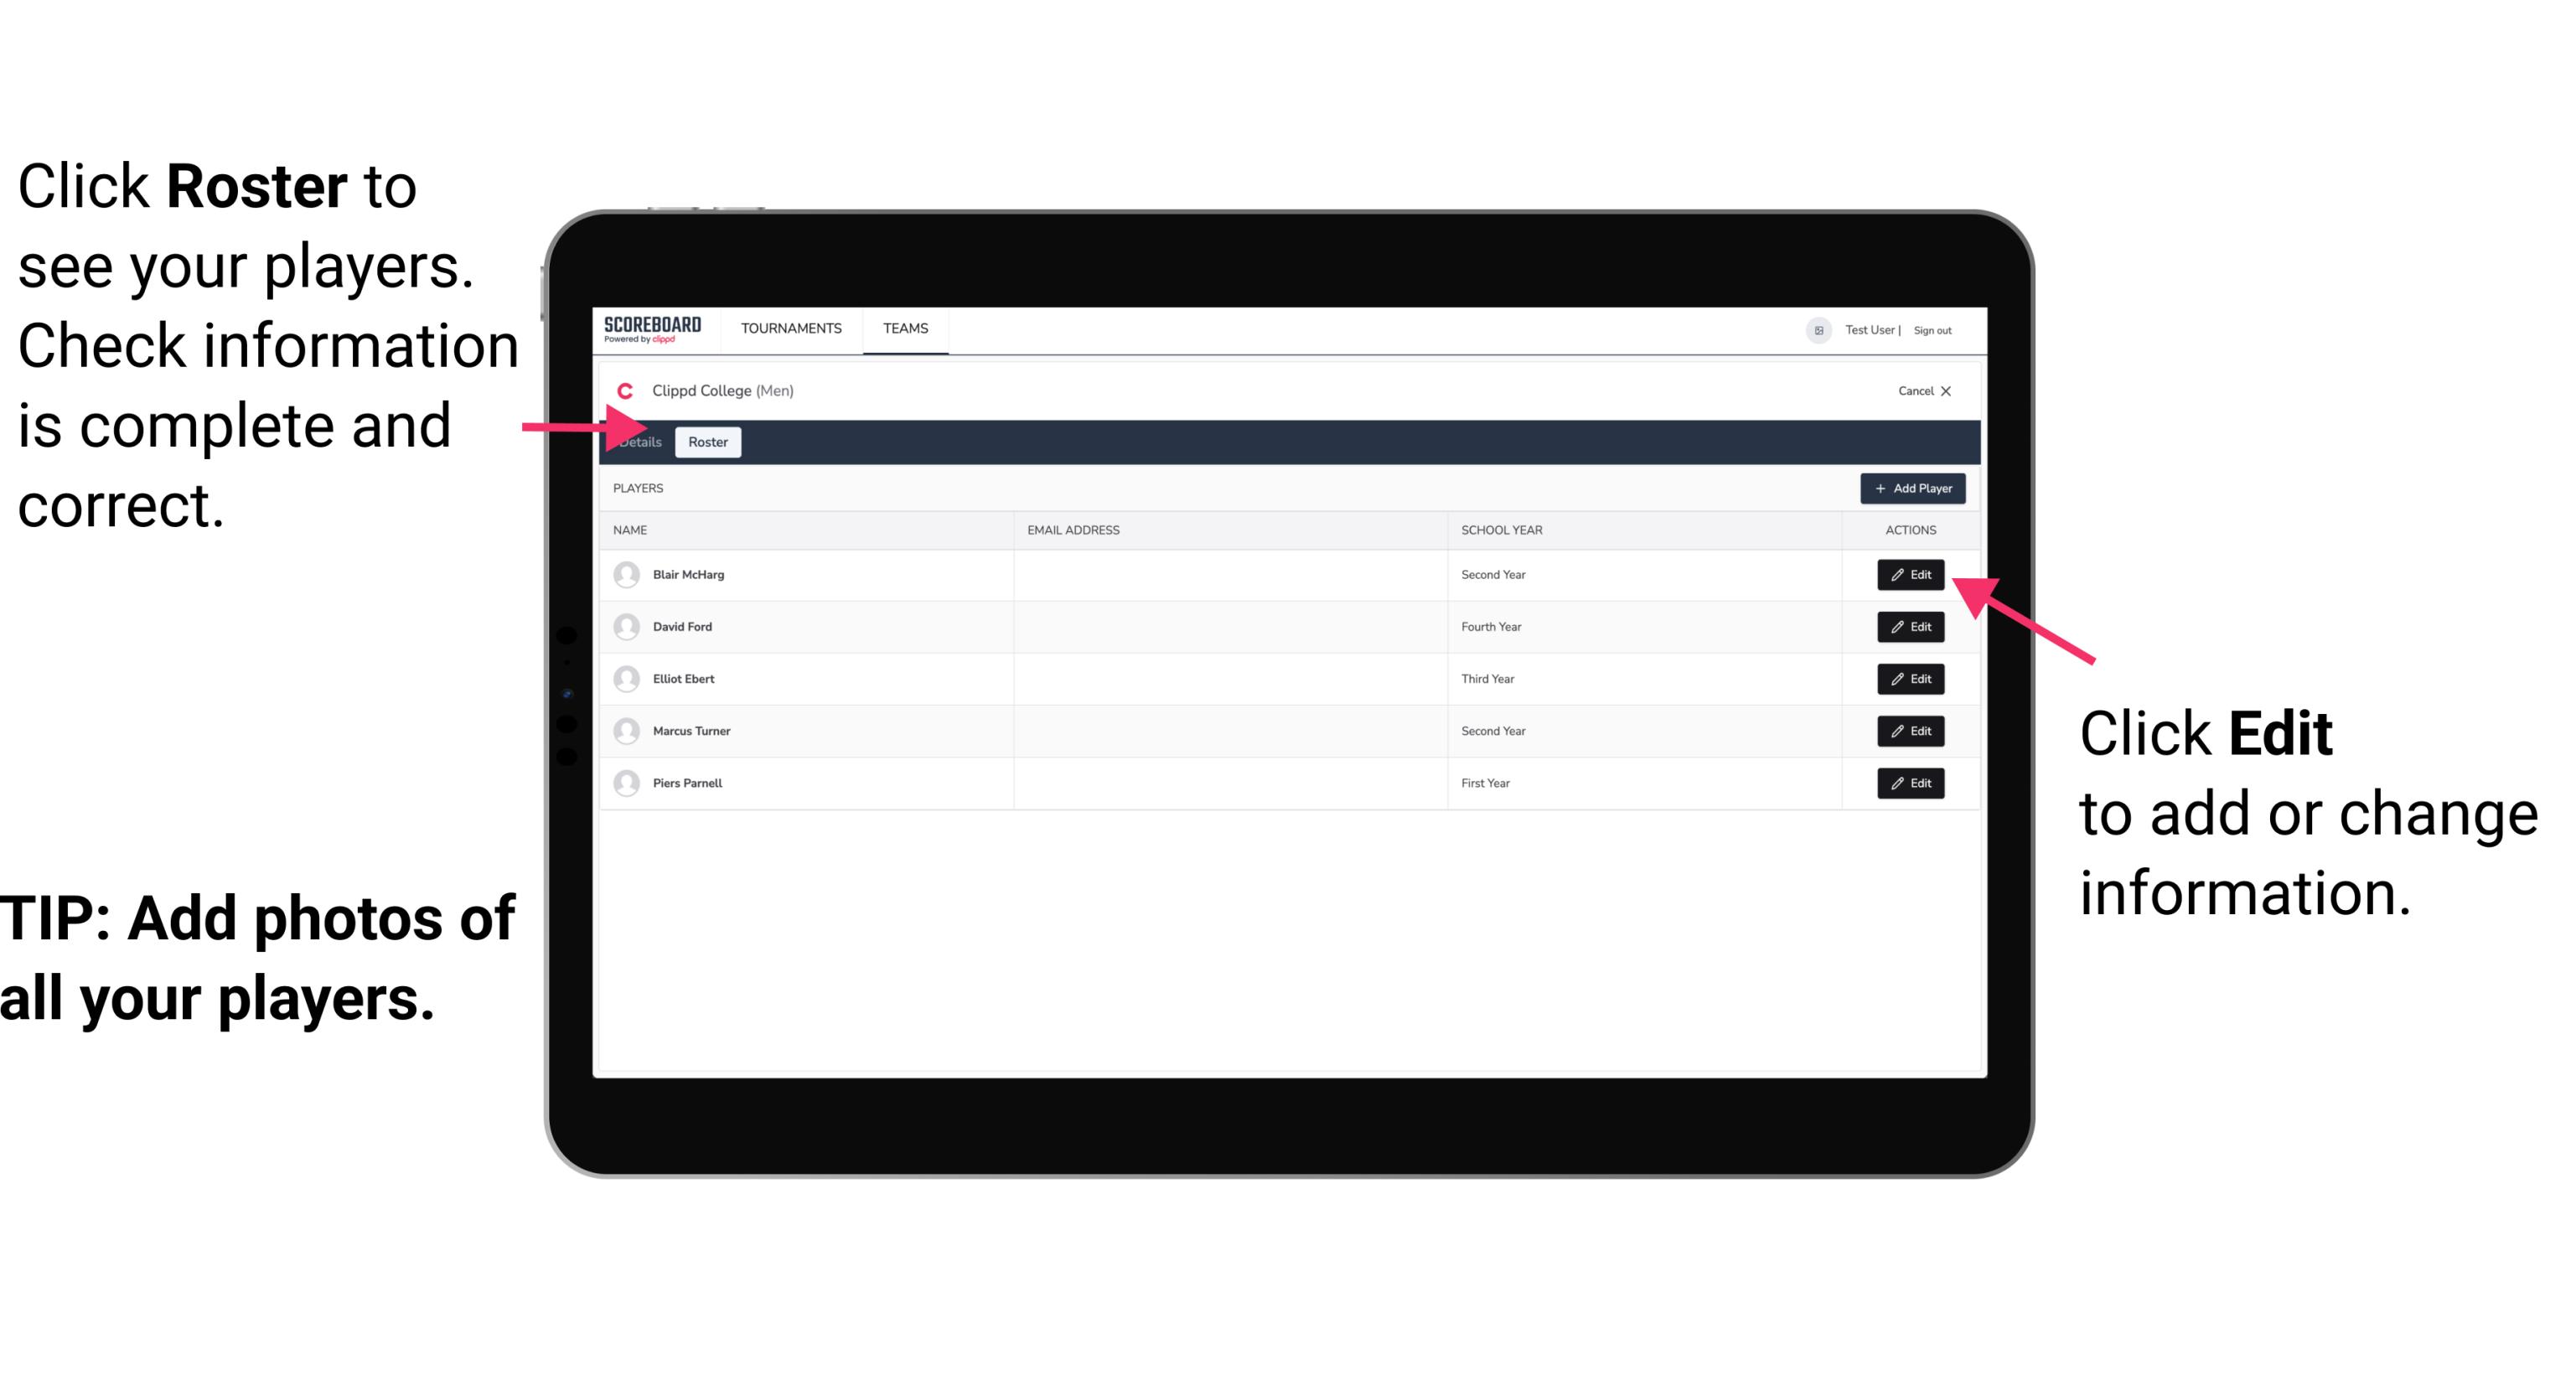Switch to the Roster tab
Screen dimensions: 2576x1386
[708, 442]
